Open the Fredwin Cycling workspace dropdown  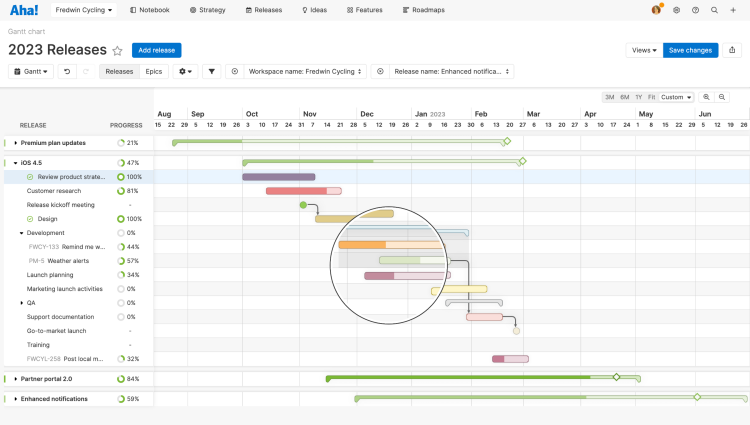[x=84, y=10]
